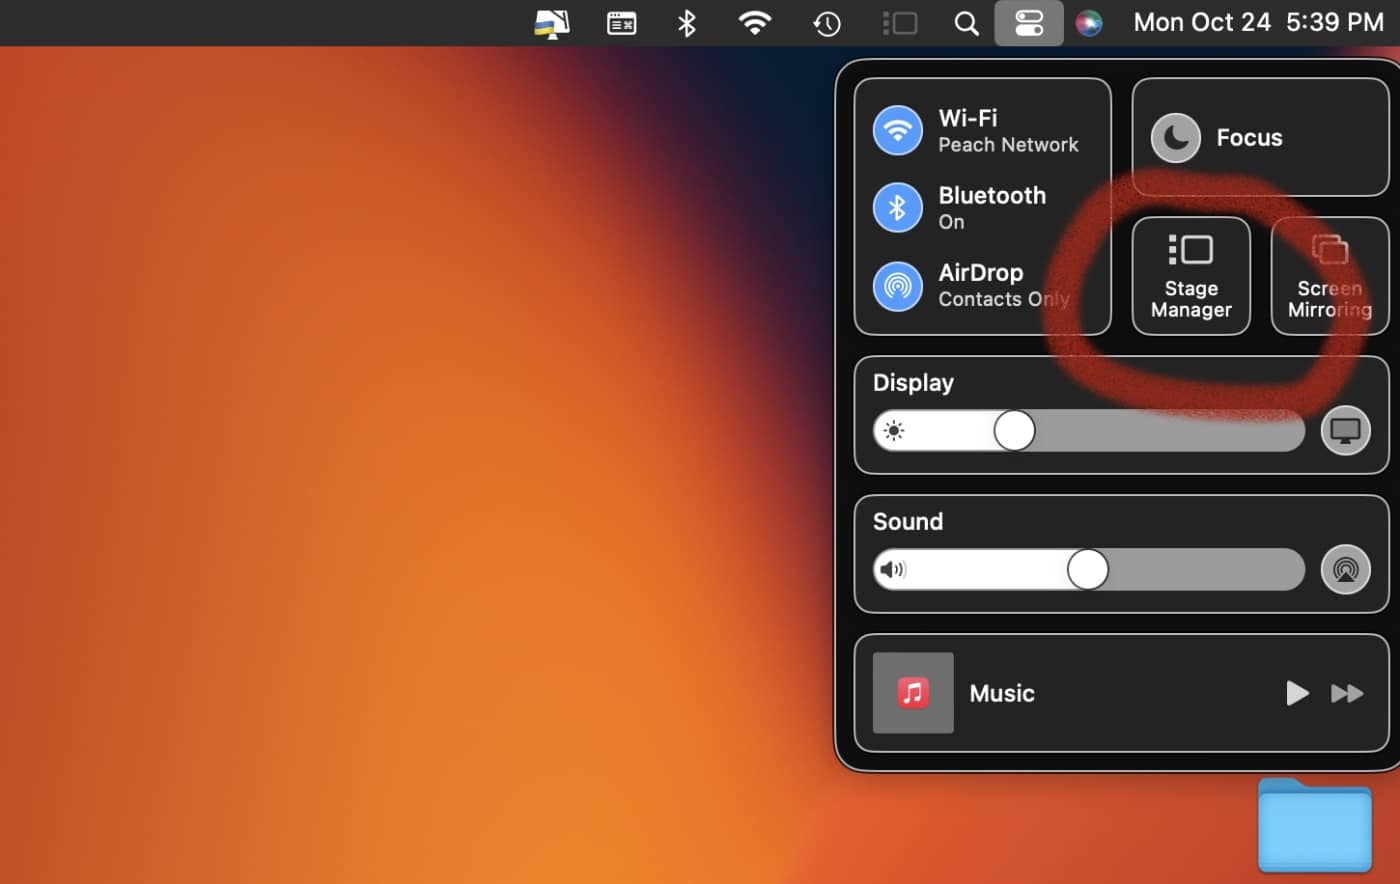Toggle the Wi-Fi blue icon
This screenshot has height=884, width=1400.
pos(897,130)
